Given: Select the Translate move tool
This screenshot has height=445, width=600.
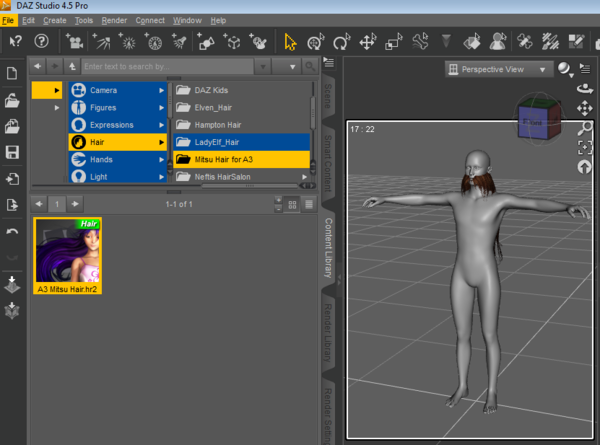Looking at the screenshot, I should [x=368, y=41].
